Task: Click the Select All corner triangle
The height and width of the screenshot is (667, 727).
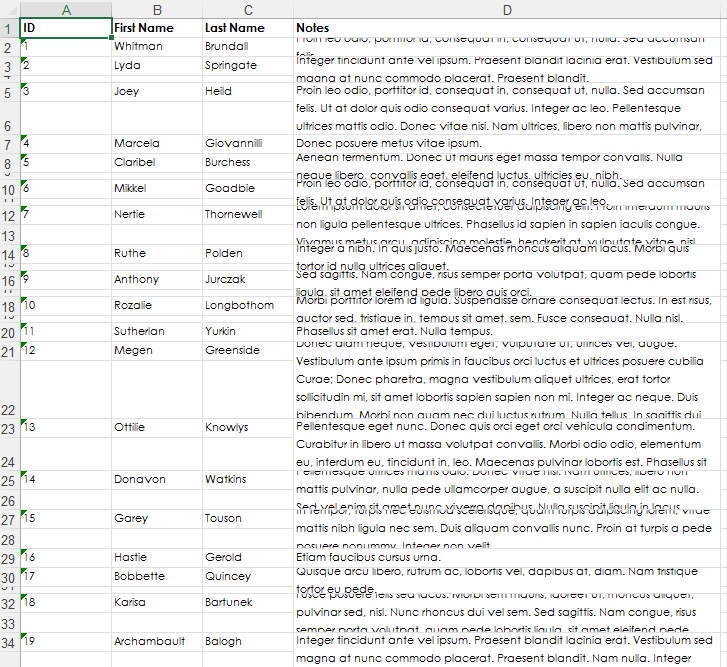Action: (x=9, y=9)
